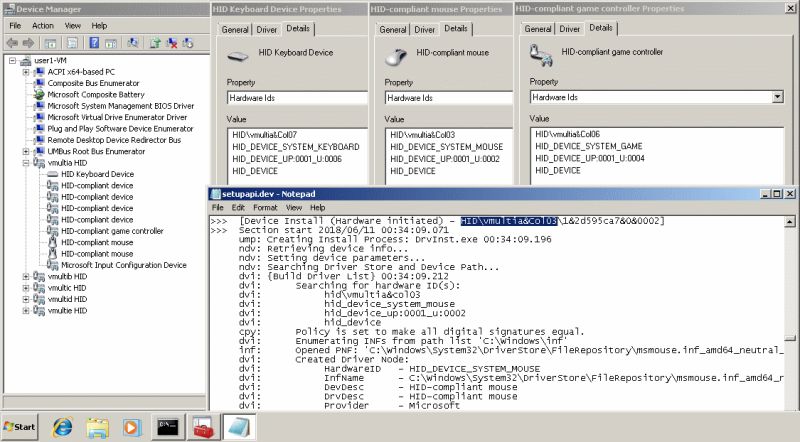800x442 pixels.
Task: Open the Notepad Format menu
Action: (265, 208)
